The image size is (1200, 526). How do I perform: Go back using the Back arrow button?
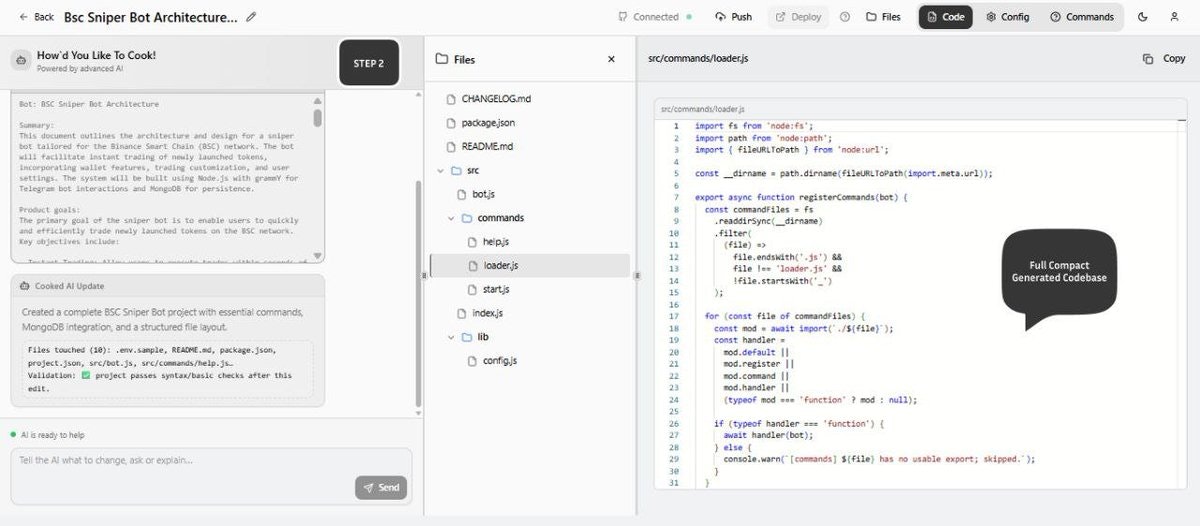pos(37,17)
